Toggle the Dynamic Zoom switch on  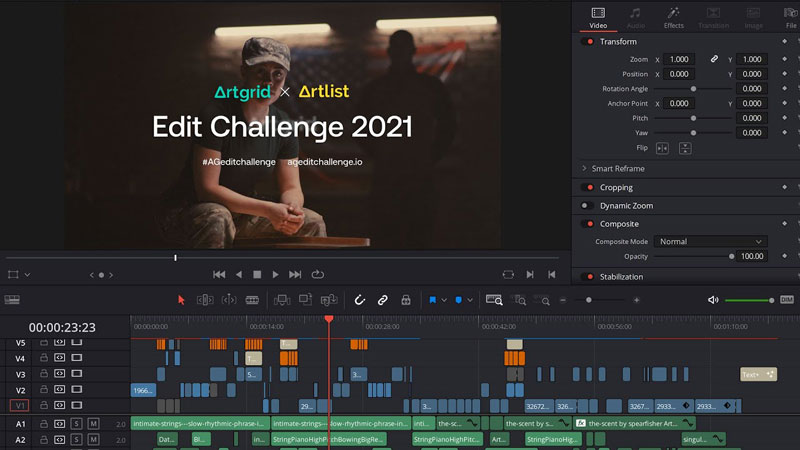(588, 205)
